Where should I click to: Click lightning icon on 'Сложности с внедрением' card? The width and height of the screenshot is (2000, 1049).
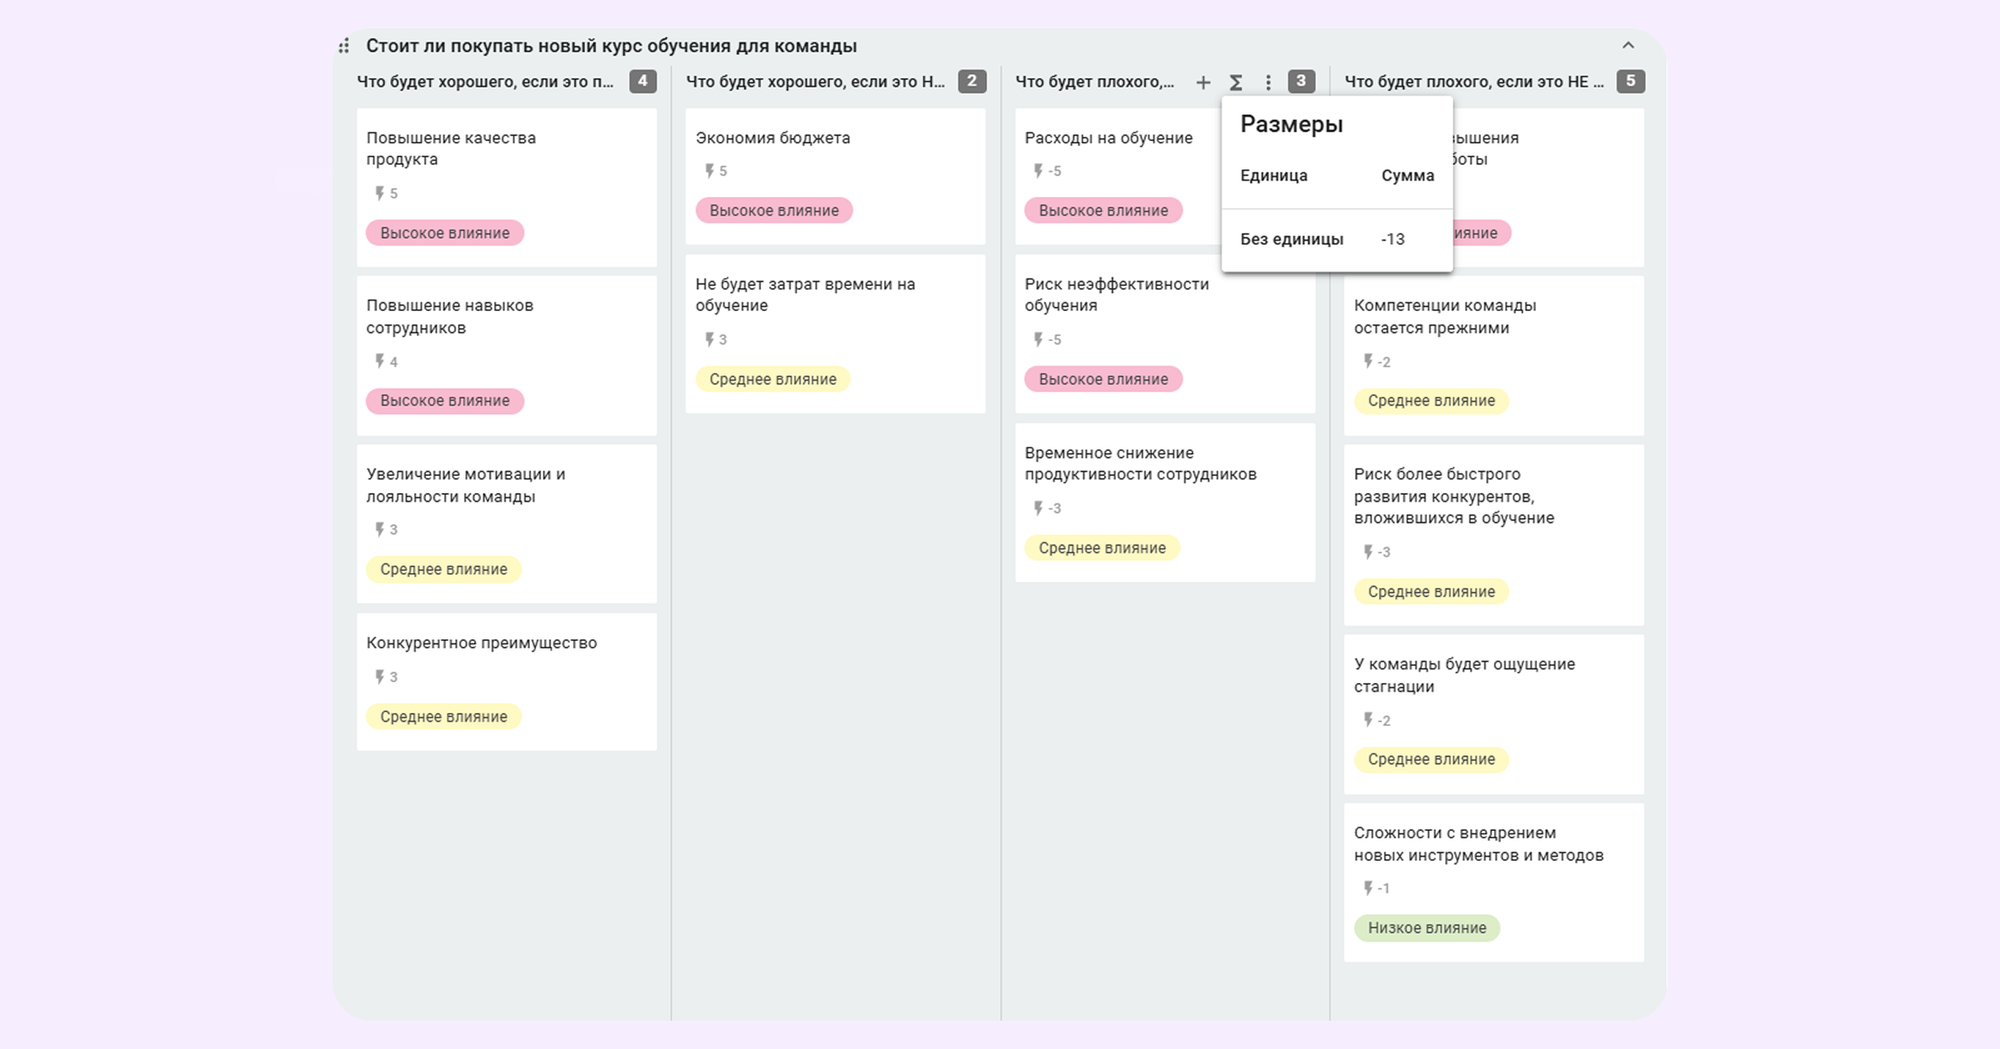(1368, 888)
